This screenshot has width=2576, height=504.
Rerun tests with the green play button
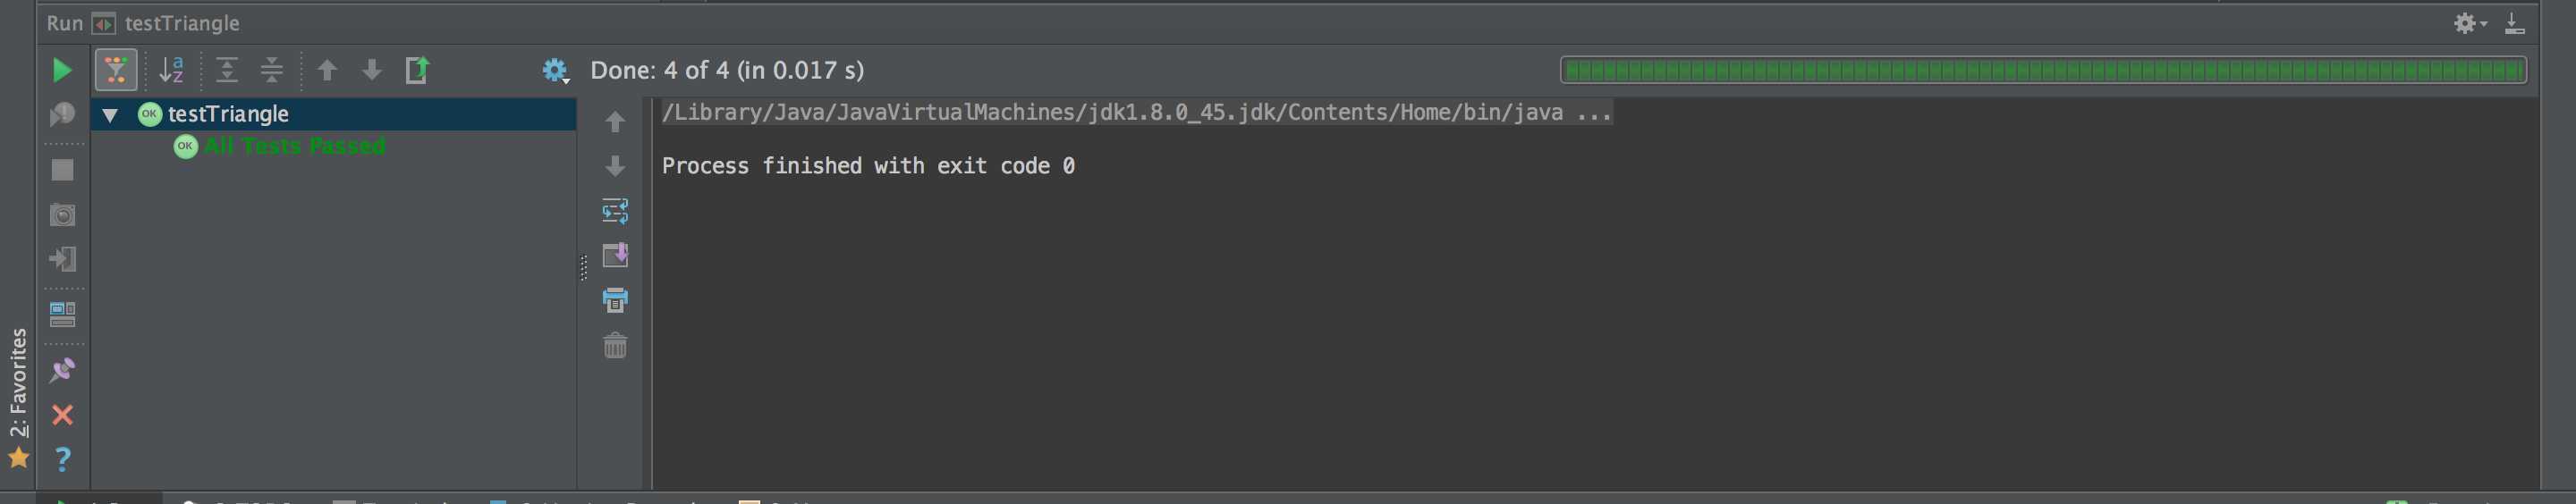tap(61, 70)
